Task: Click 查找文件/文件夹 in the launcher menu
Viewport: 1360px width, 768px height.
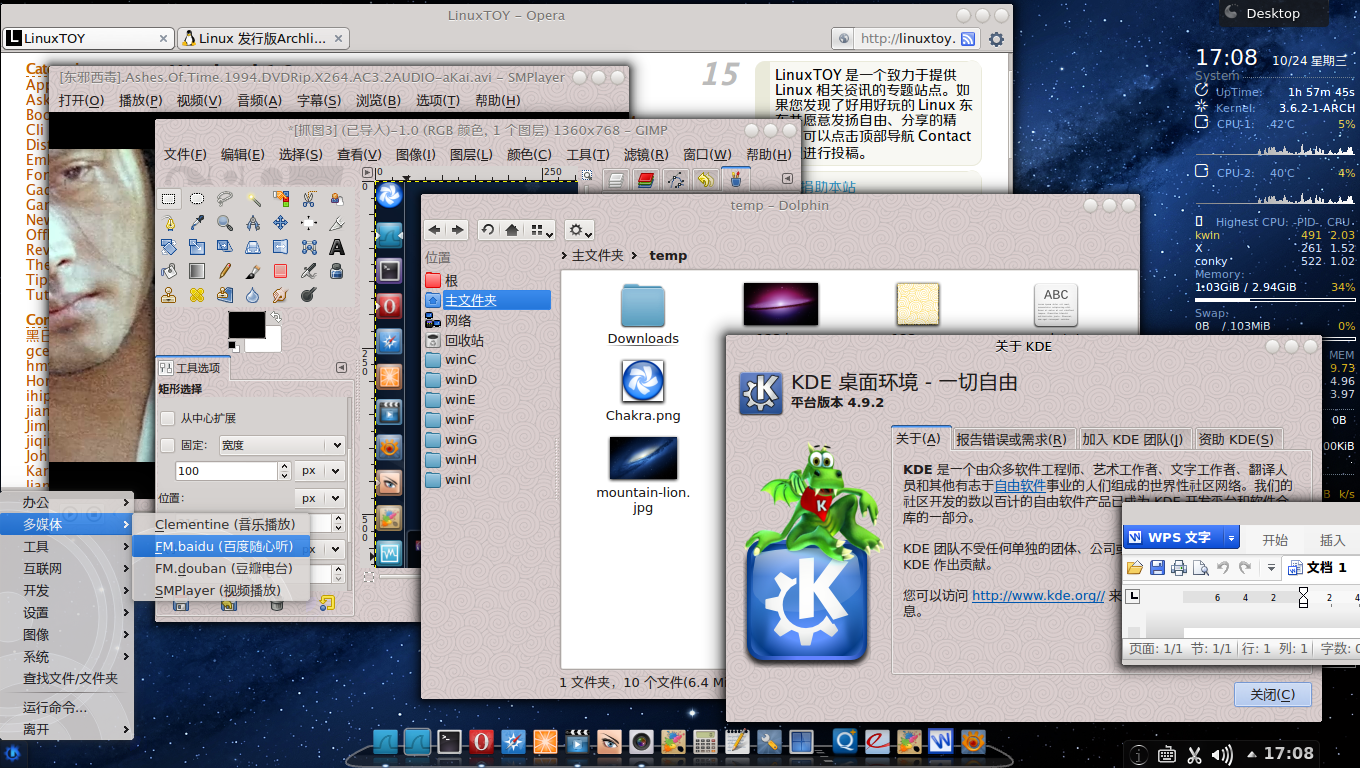Action: click(x=67, y=678)
